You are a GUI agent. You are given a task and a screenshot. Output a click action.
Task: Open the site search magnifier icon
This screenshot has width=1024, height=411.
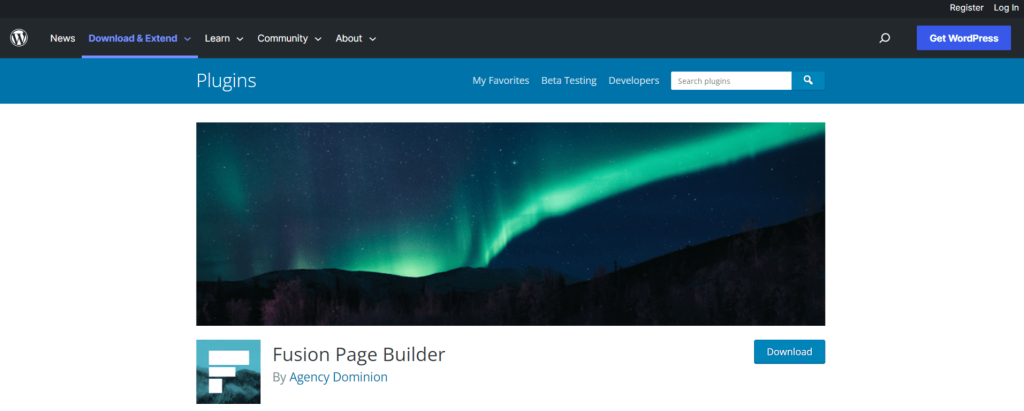(x=885, y=38)
